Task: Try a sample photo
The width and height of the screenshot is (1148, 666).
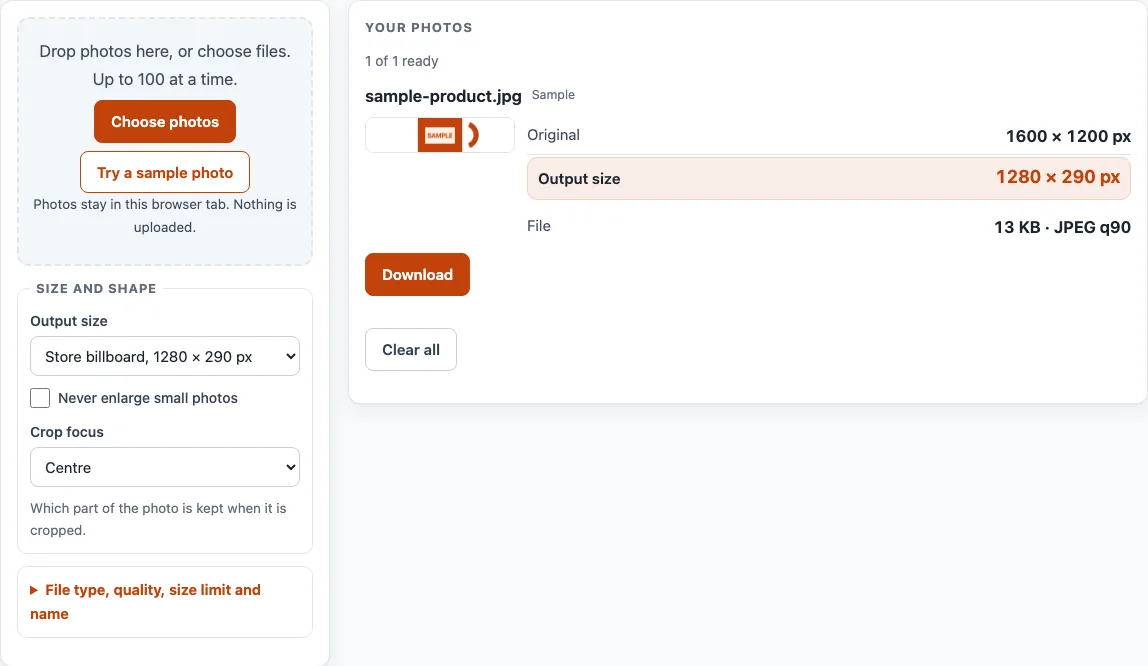Action: pos(165,172)
